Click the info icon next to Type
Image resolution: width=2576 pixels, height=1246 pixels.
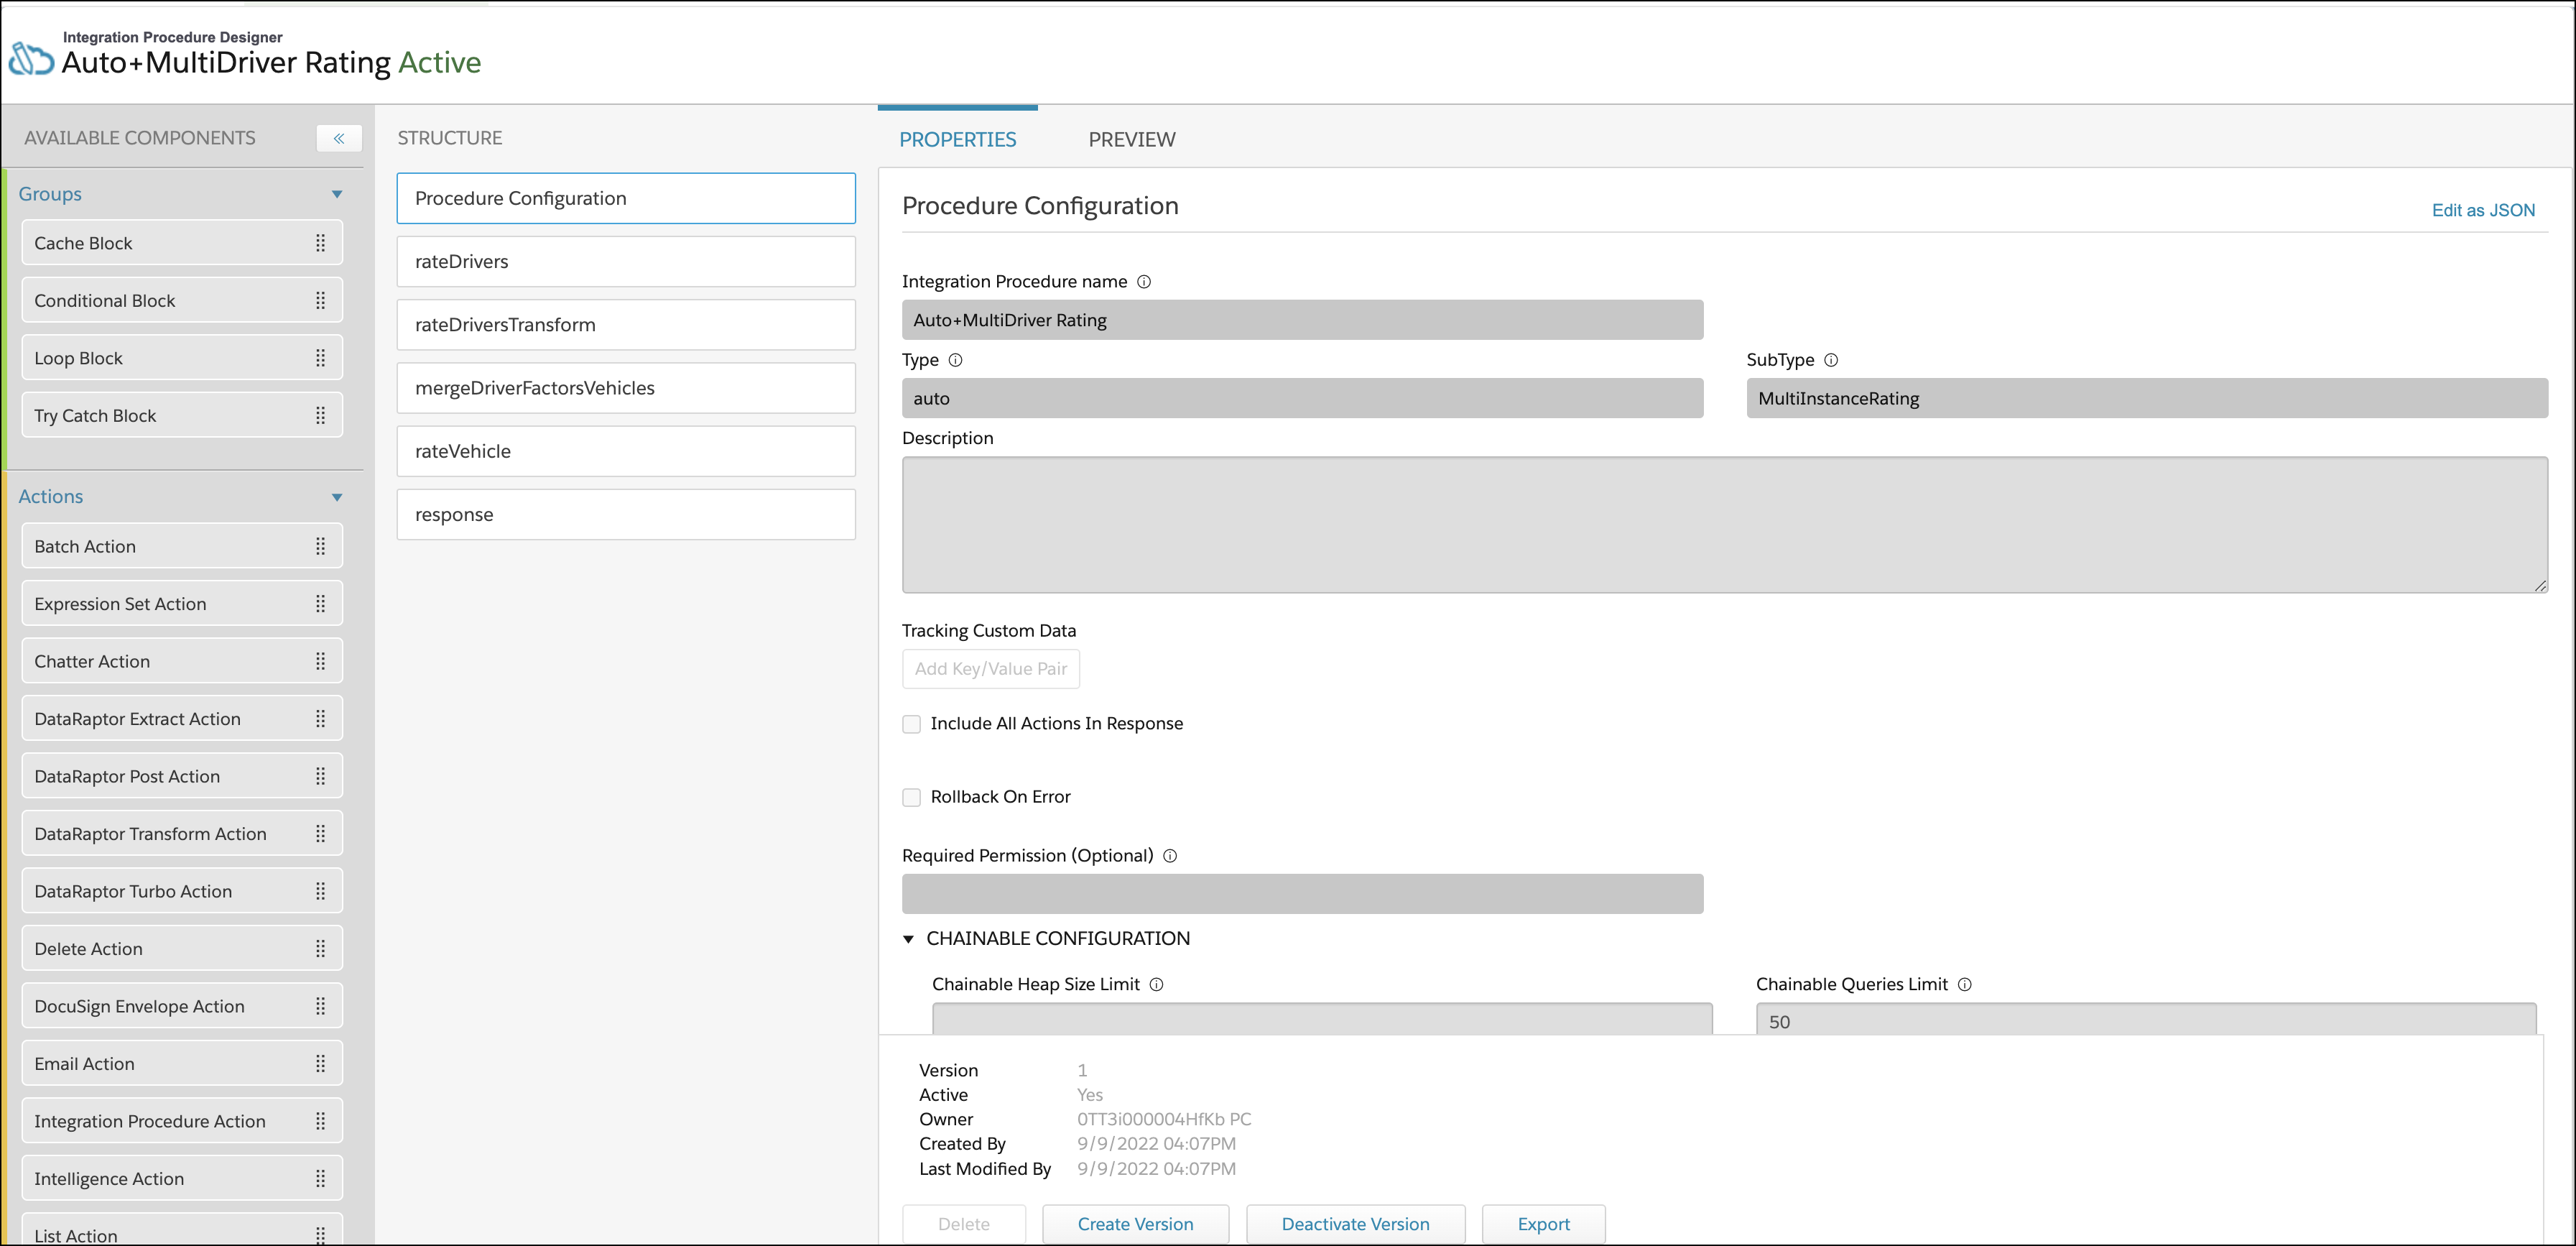pyautogui.click(x=955, y=360)
